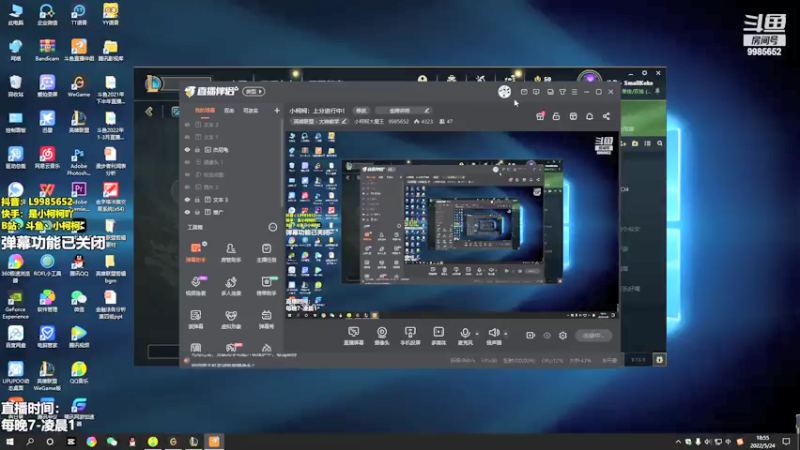This screenshot has width=800, height=450.
Task: Click the 直播中 streaming button
Action: click(593, 335)
